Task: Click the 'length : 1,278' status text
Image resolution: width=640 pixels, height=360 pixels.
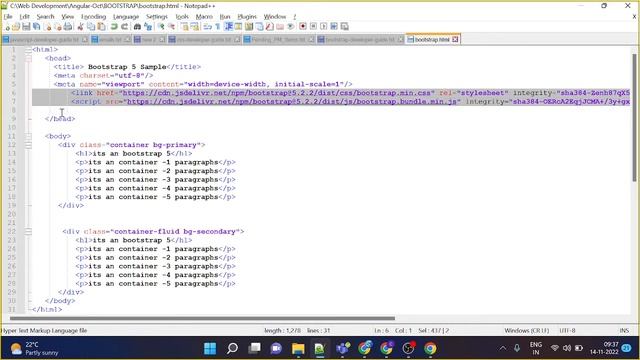Action: coord(282,331)
